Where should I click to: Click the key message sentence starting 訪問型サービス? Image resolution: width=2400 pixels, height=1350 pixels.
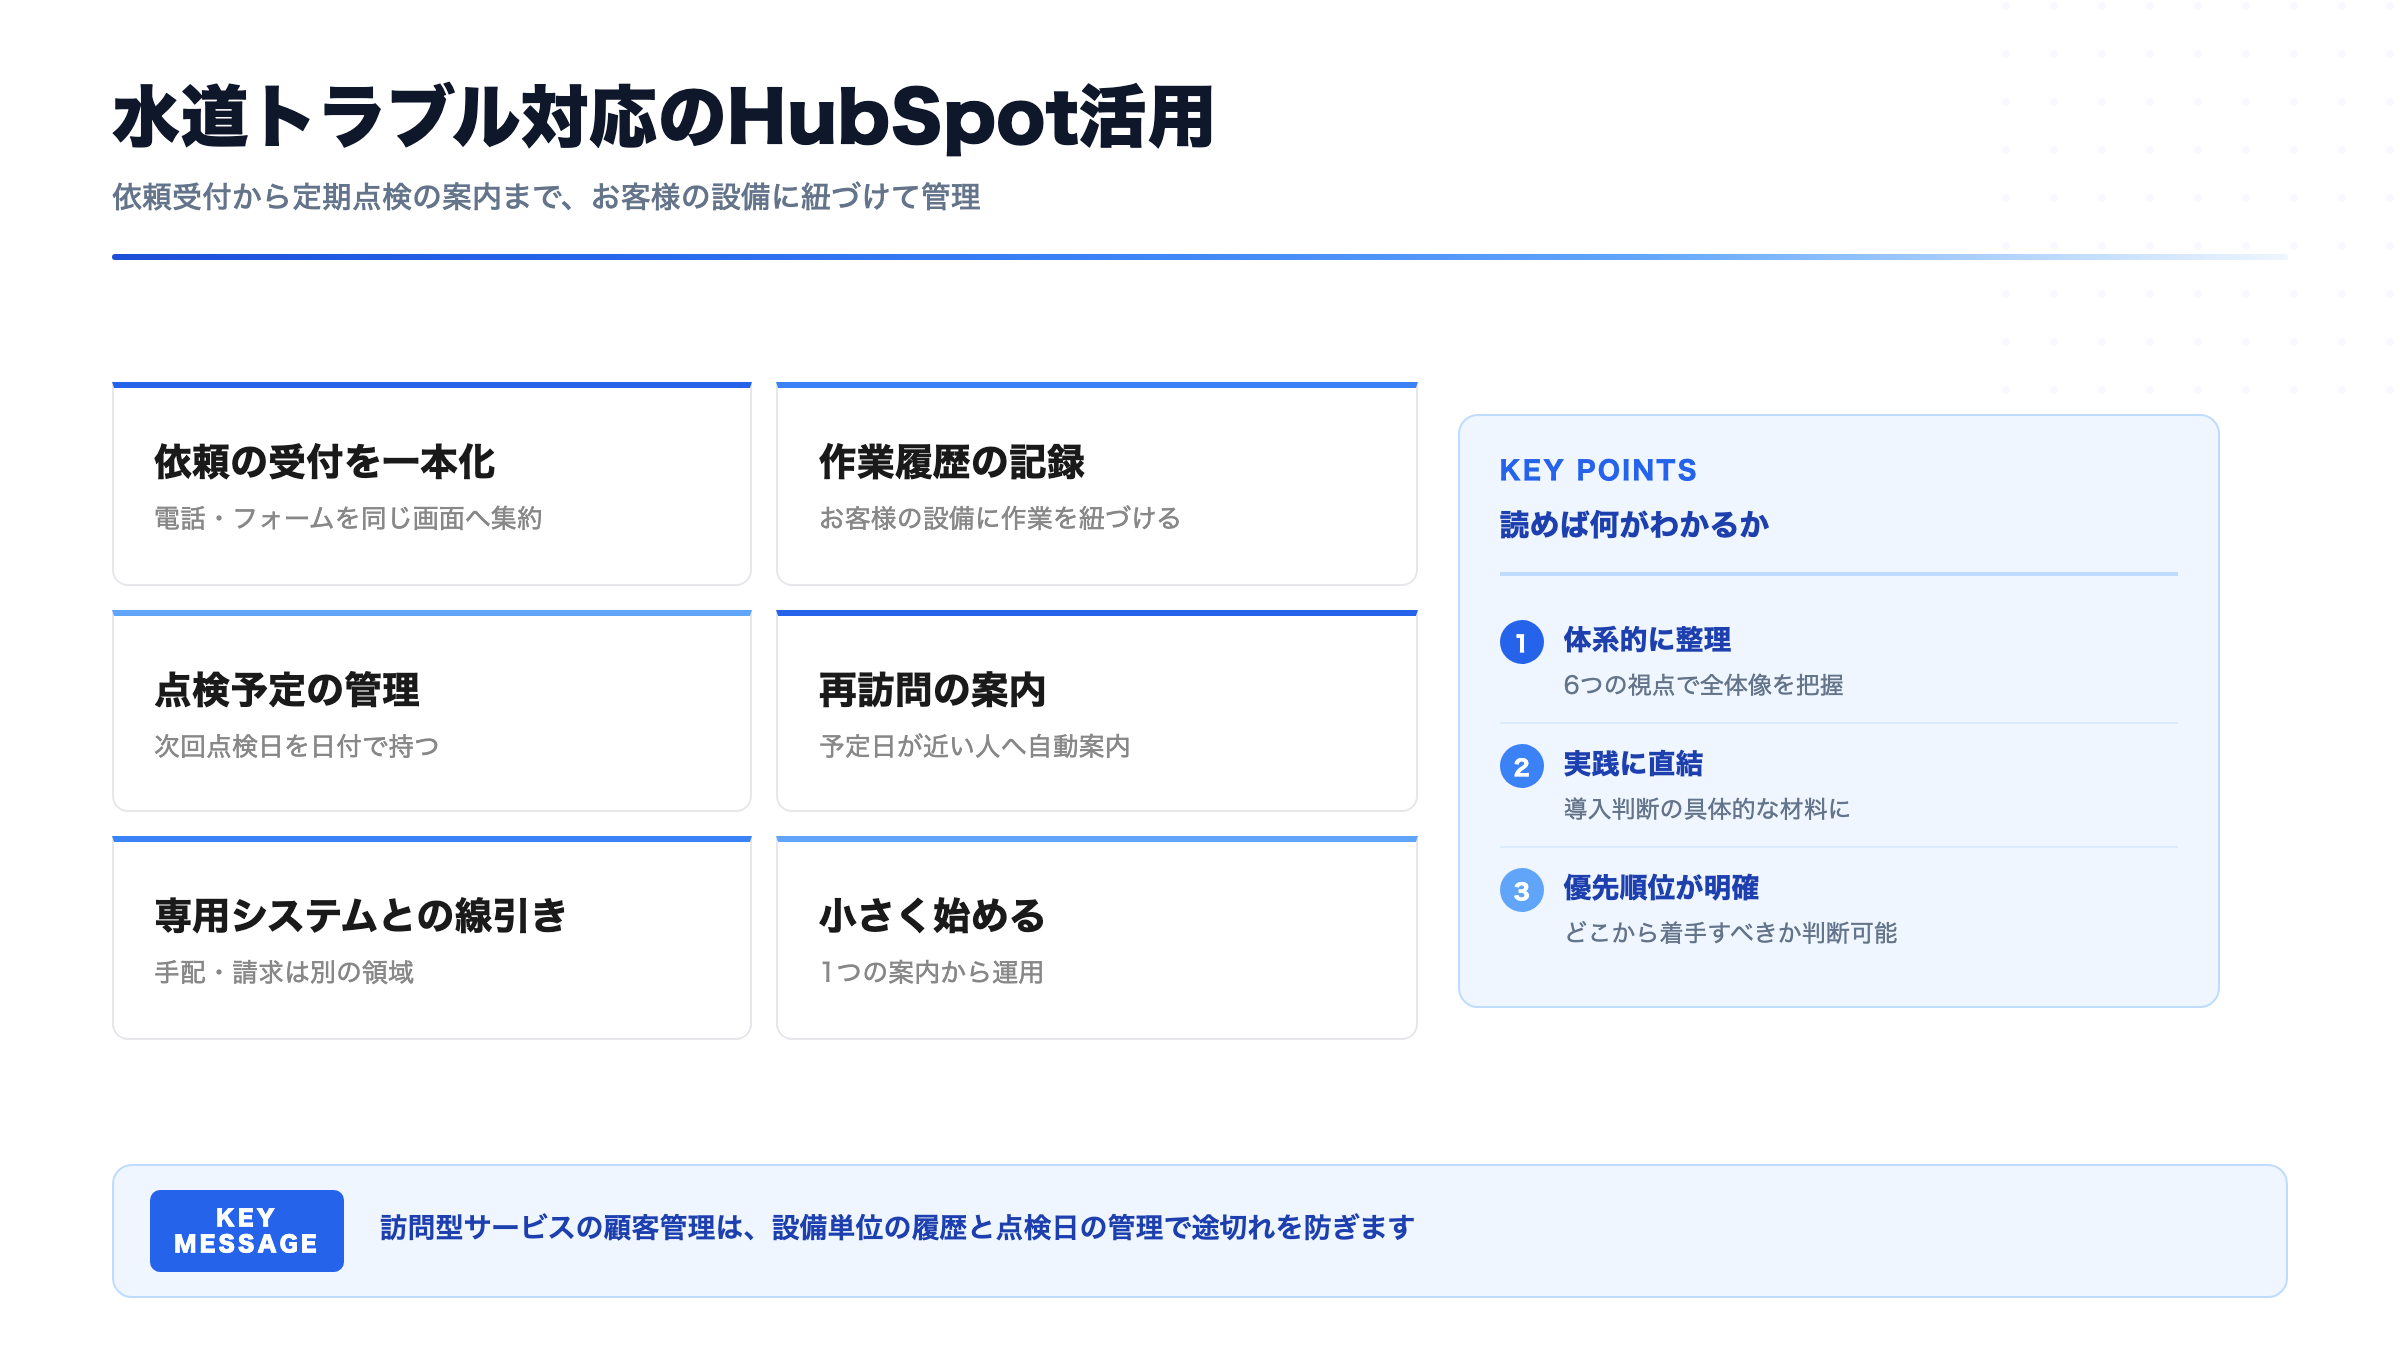pos(897,1228)
